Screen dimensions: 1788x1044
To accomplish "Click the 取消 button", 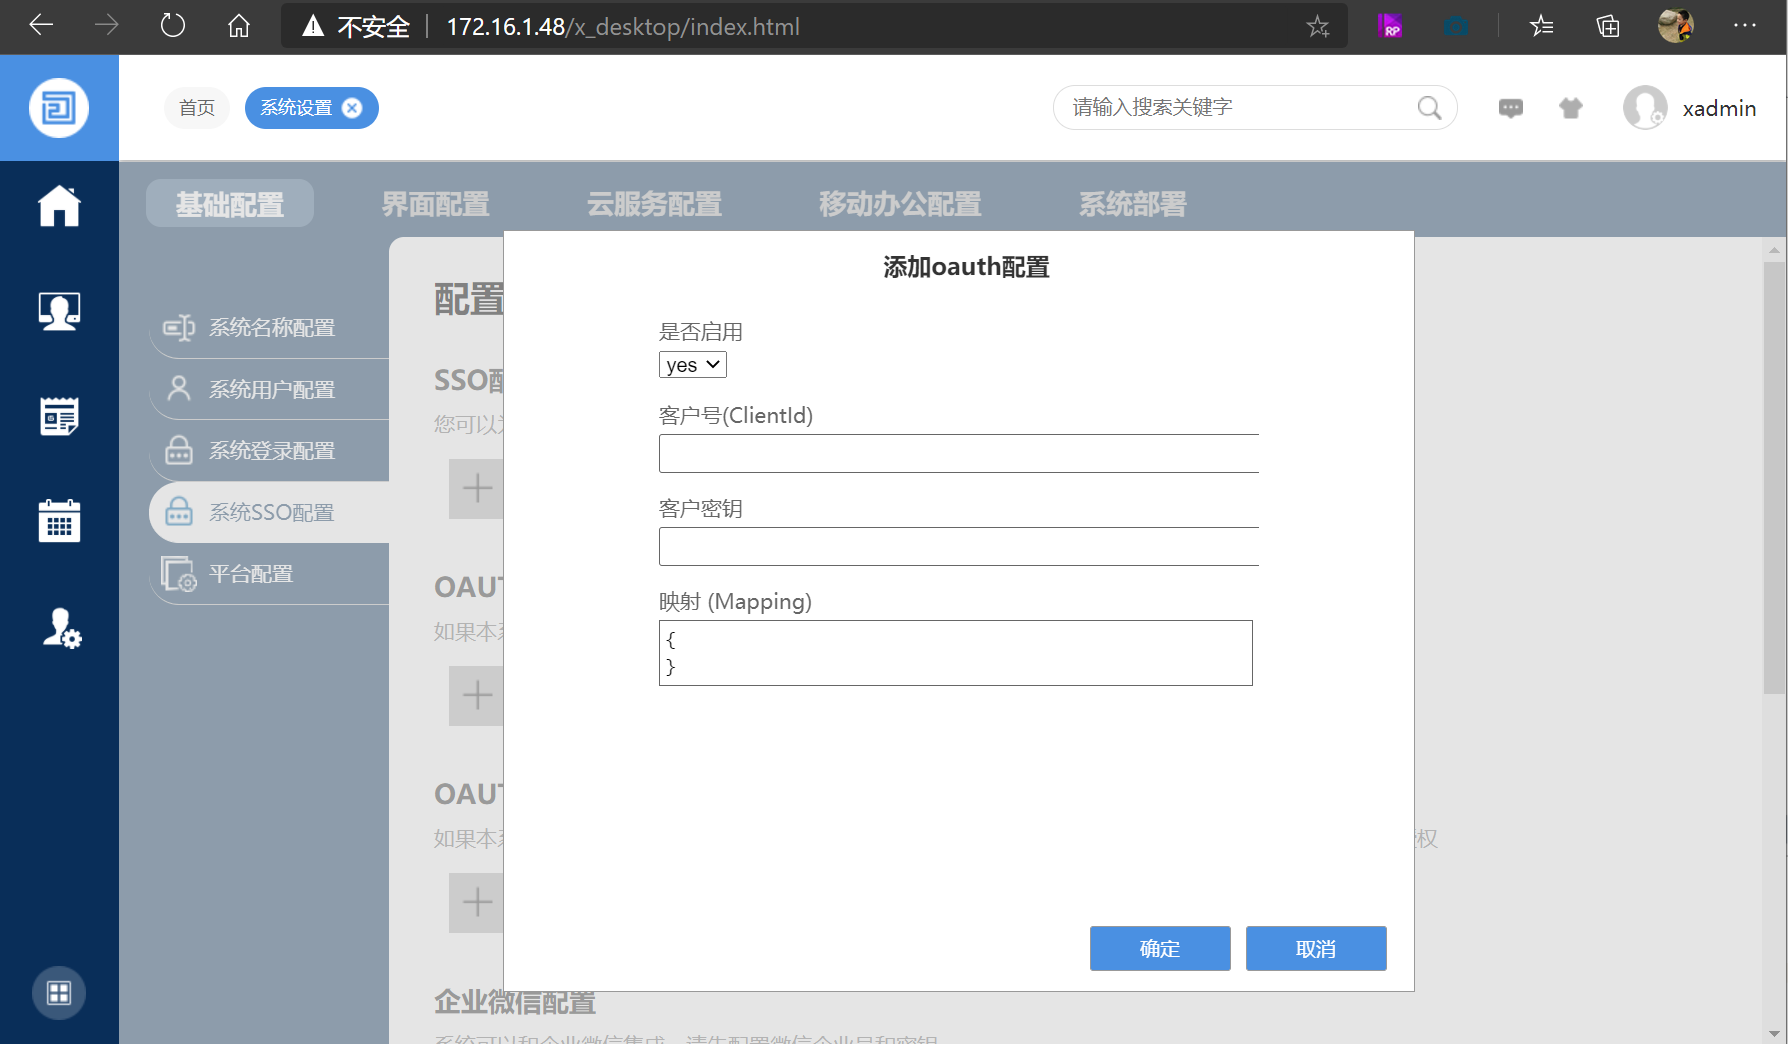I will [x=1316, y=948].
